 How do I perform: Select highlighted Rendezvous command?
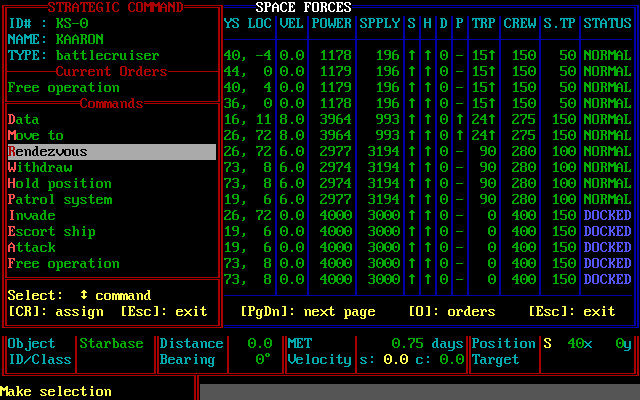click(48, 152)
